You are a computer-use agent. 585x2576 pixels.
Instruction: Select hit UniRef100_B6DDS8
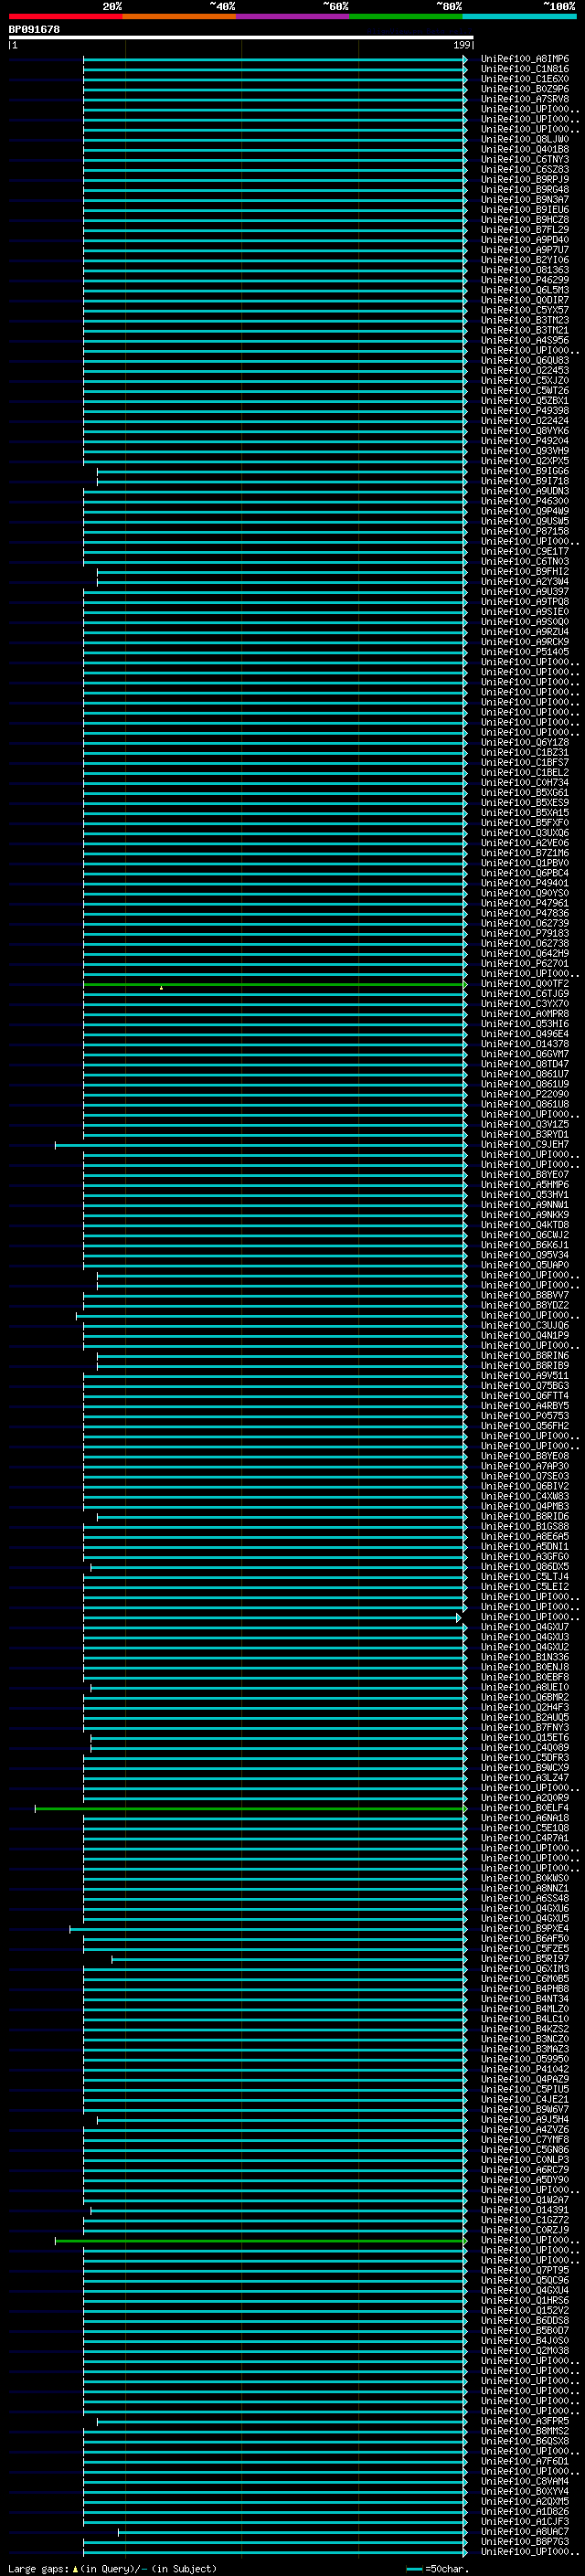pos(525,2320)
